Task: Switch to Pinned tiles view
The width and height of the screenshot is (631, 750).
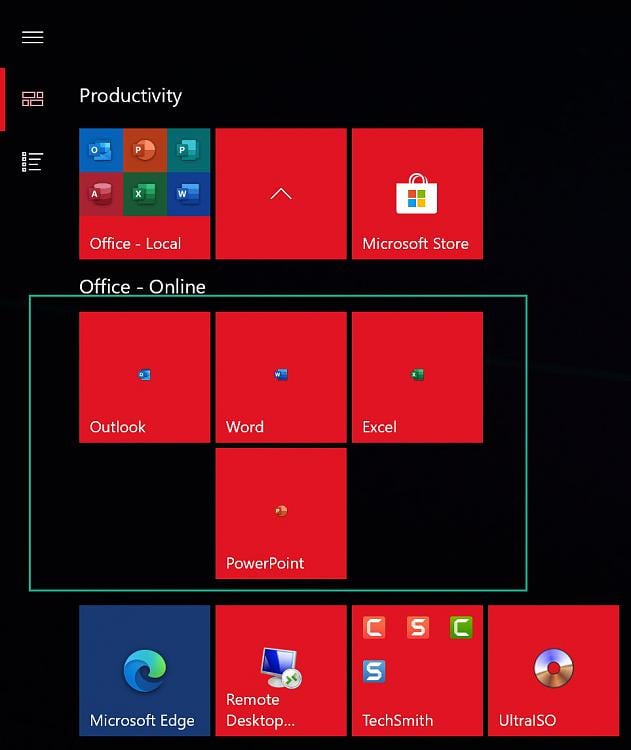Action: tap(33, 99)
